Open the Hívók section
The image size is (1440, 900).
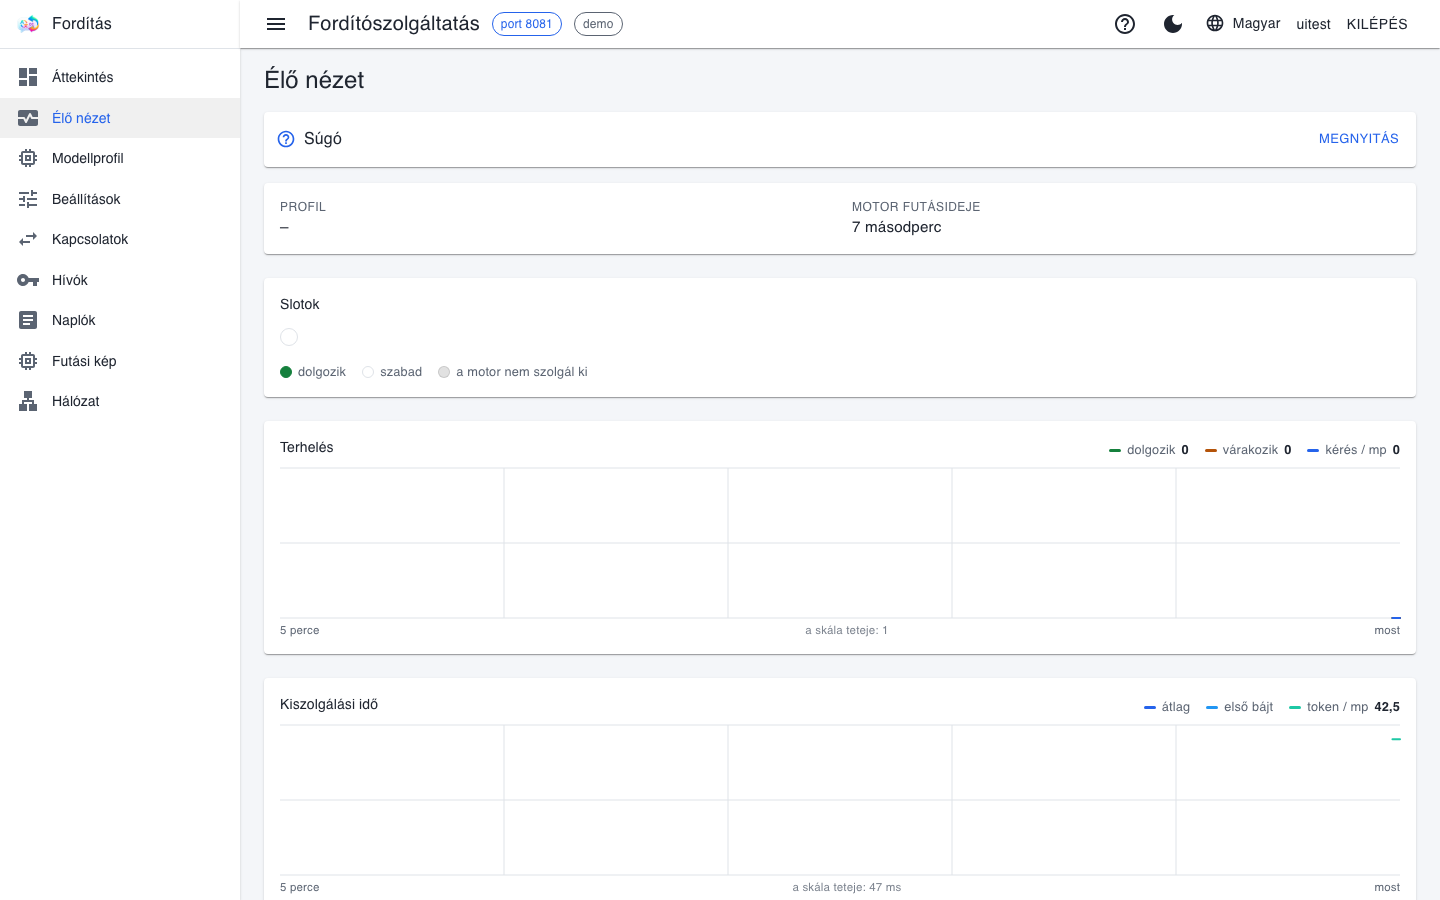click(x=120, y=280)
